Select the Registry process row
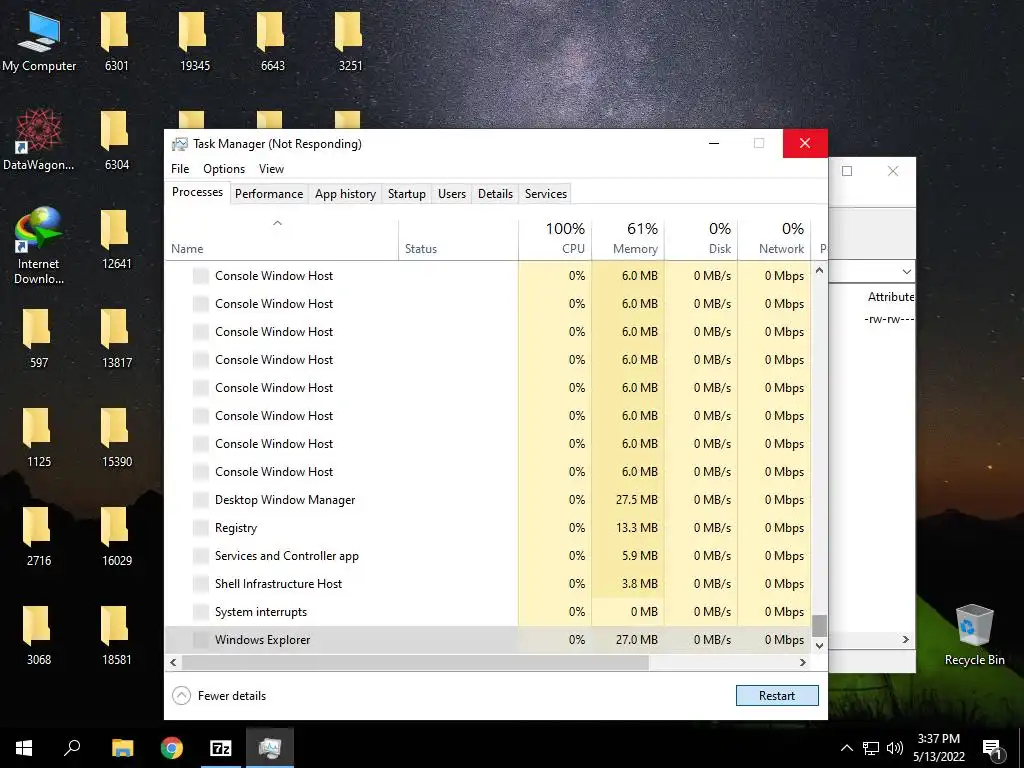 point(488,528)
